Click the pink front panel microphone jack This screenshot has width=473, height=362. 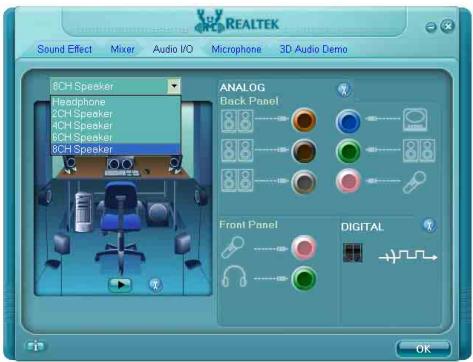(304, 248)
